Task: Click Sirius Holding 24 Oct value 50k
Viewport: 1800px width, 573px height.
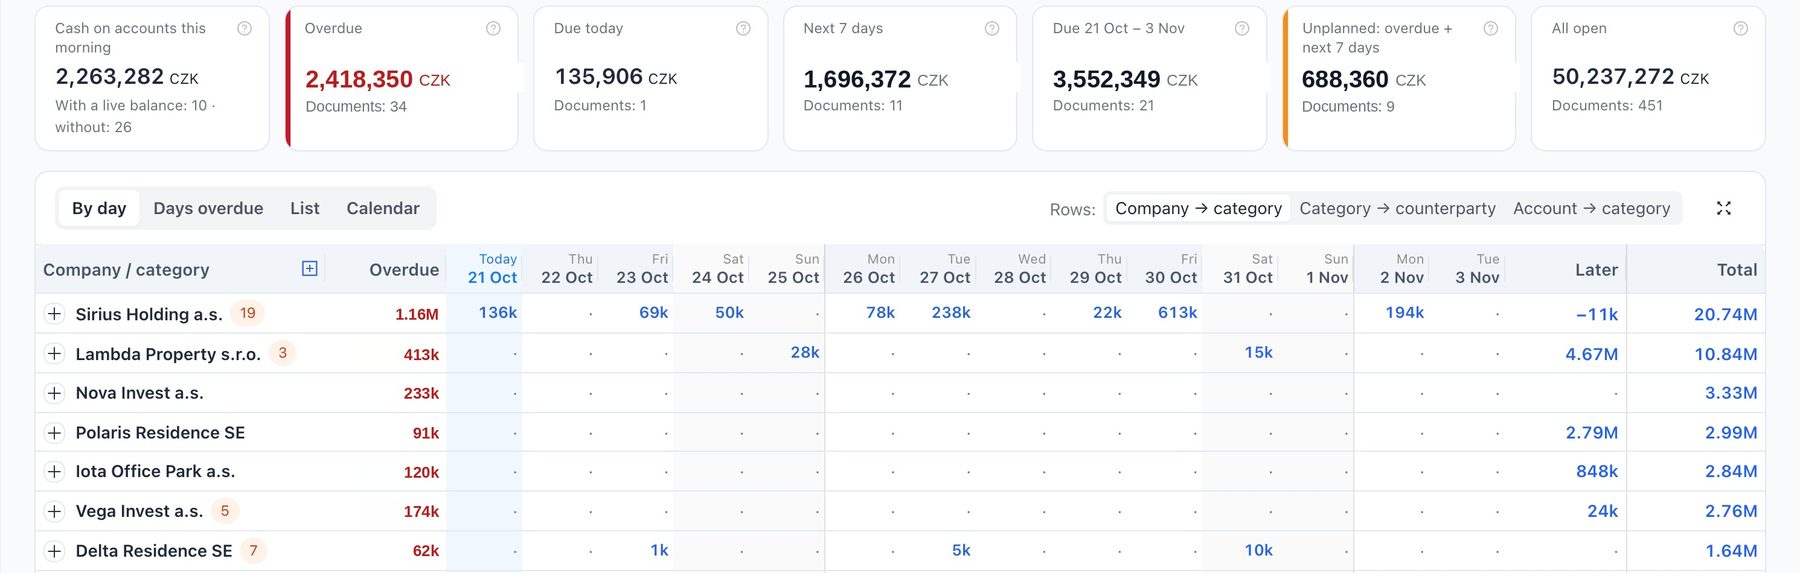Action: pyautogui.click(x=730, y=313)
